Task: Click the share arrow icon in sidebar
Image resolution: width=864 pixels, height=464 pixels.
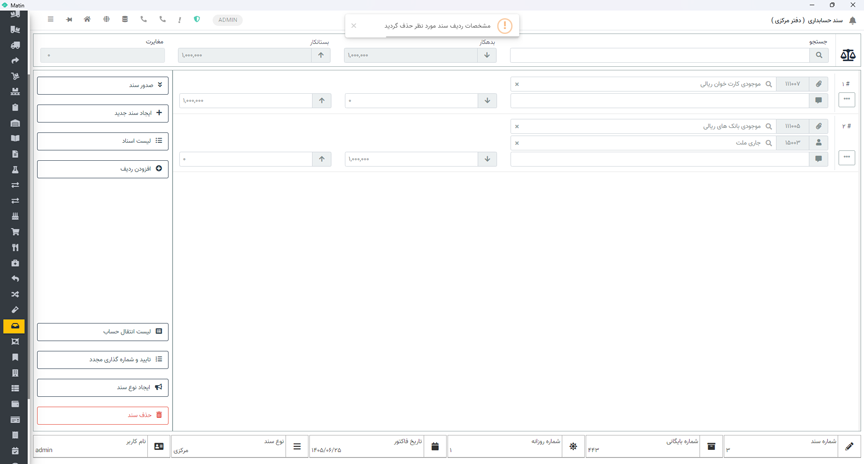Action: pos(15,61)
